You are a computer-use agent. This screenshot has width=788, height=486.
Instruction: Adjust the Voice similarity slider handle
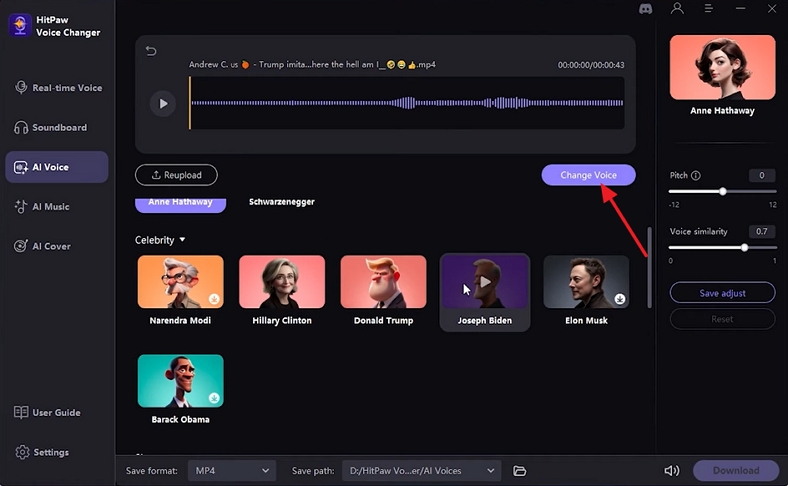(744, 248)
